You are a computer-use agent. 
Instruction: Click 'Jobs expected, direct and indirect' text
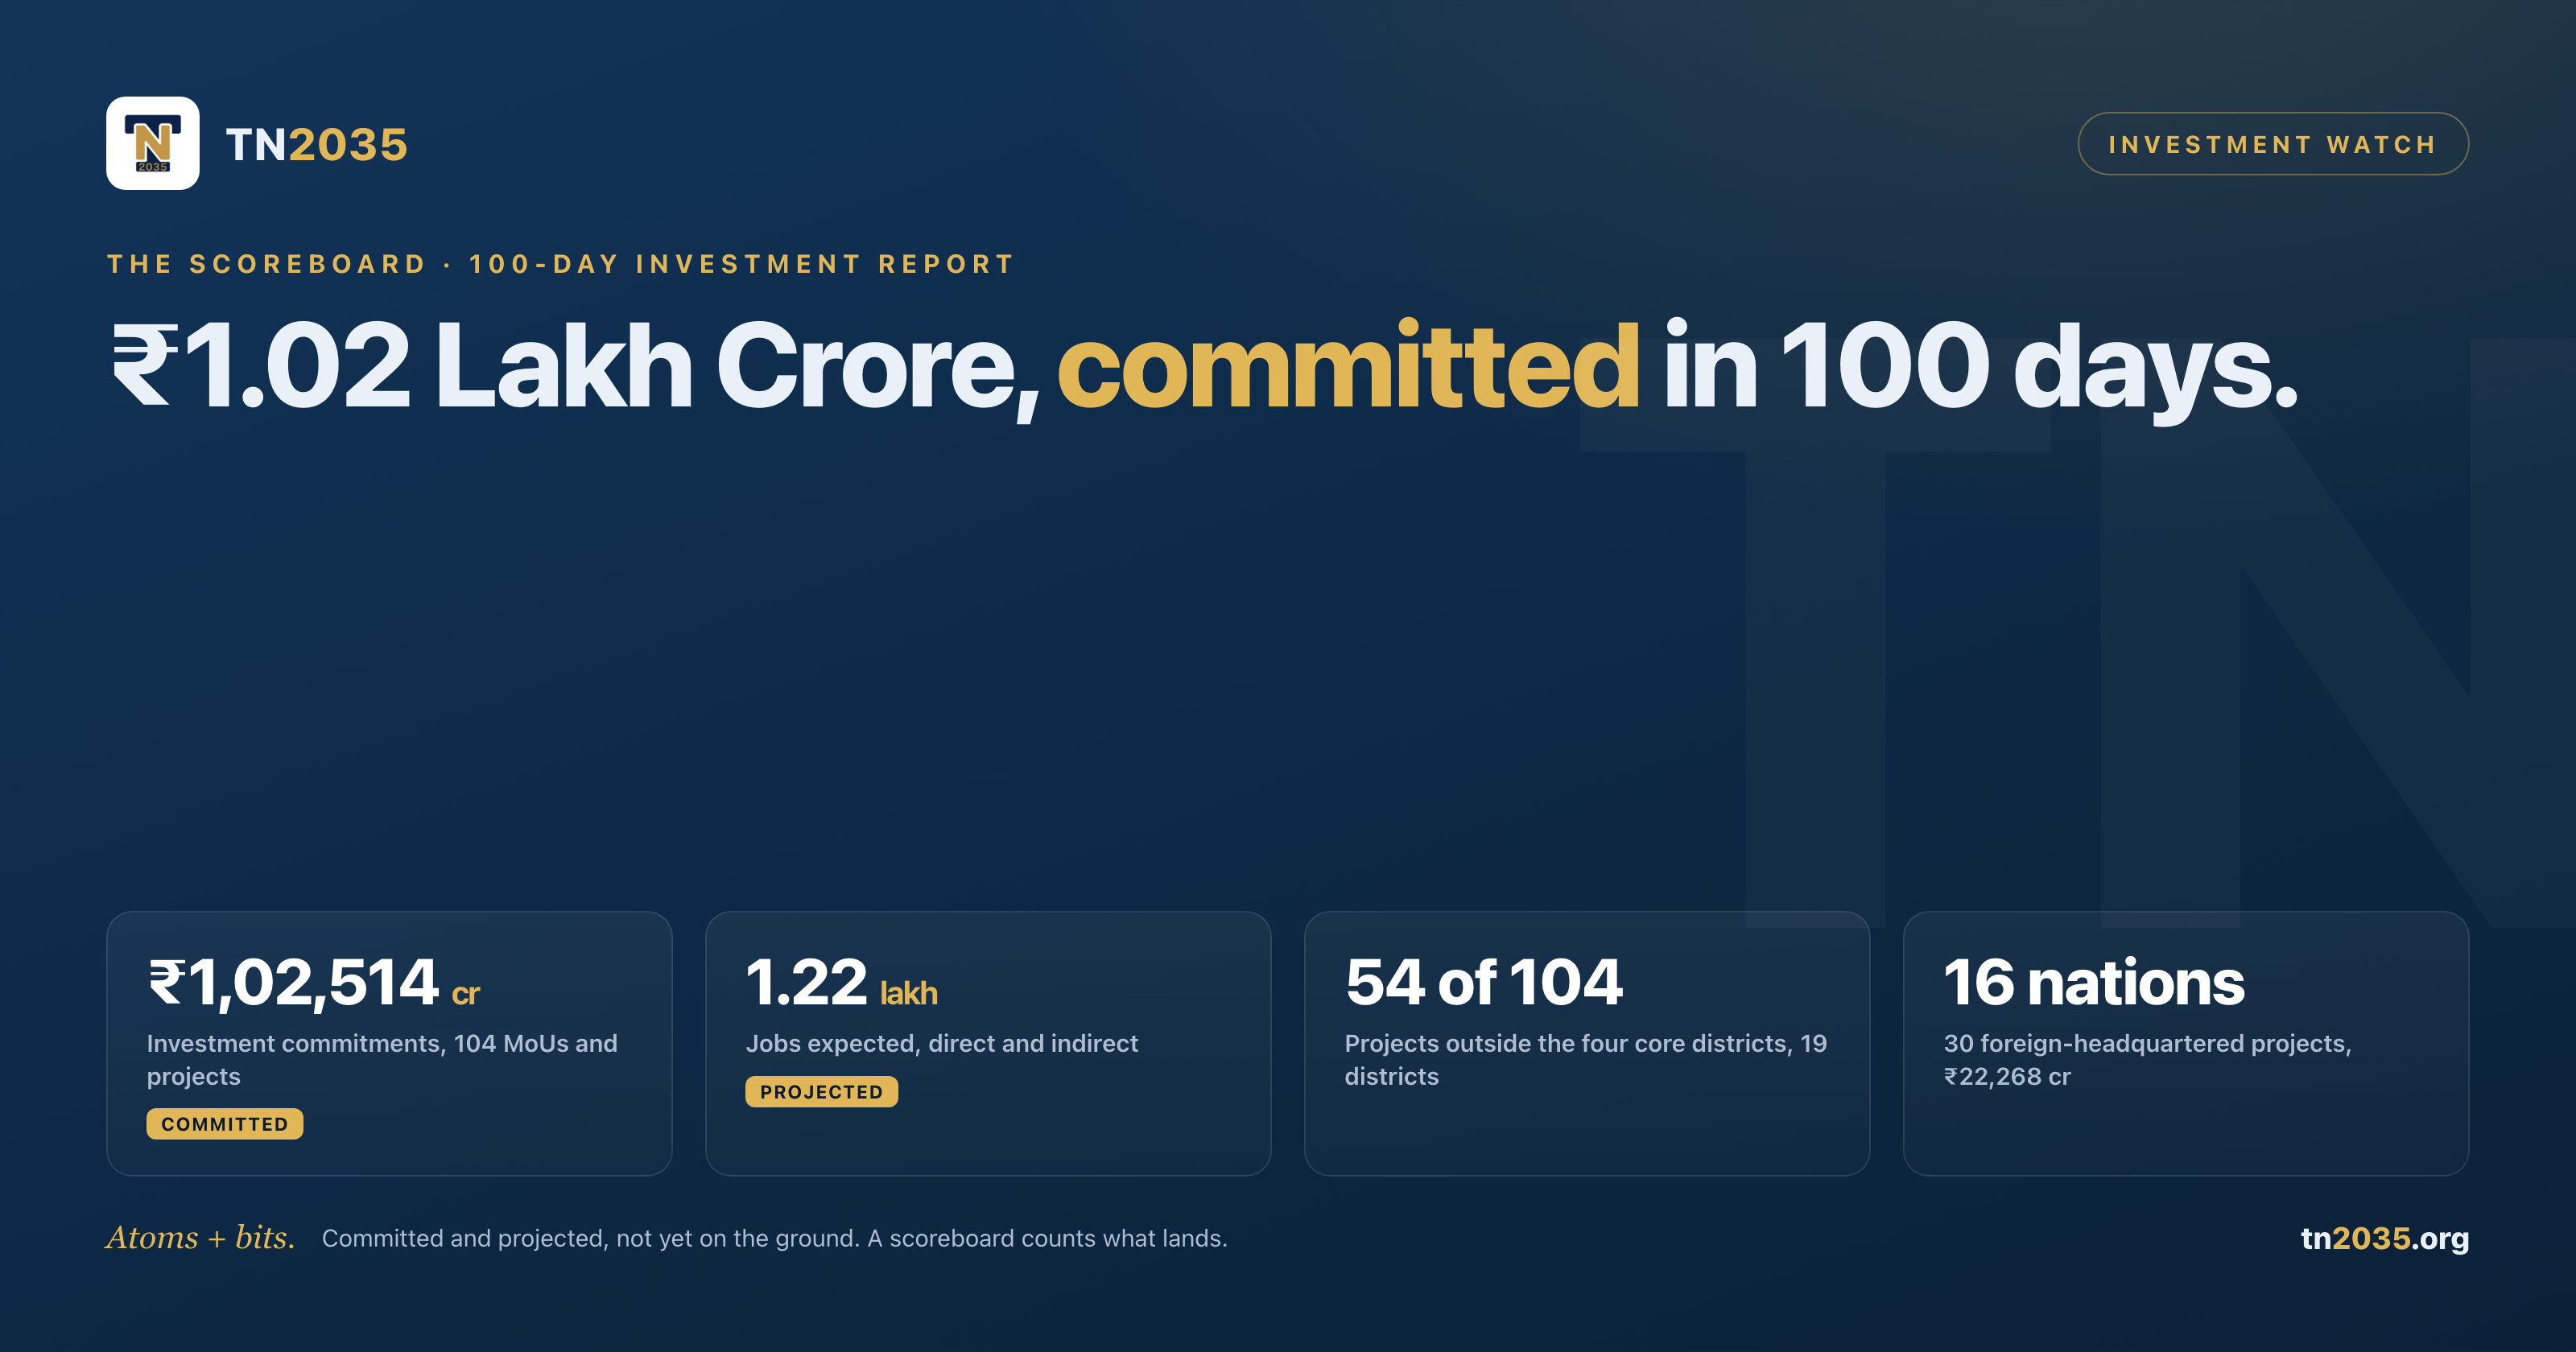(942, 1043)
